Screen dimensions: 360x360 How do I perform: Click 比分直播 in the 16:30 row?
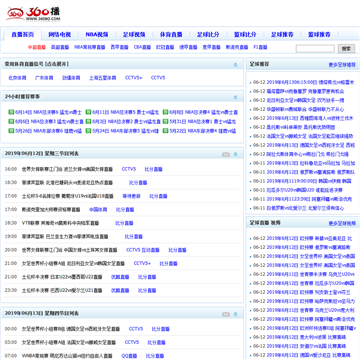[138, 183]
